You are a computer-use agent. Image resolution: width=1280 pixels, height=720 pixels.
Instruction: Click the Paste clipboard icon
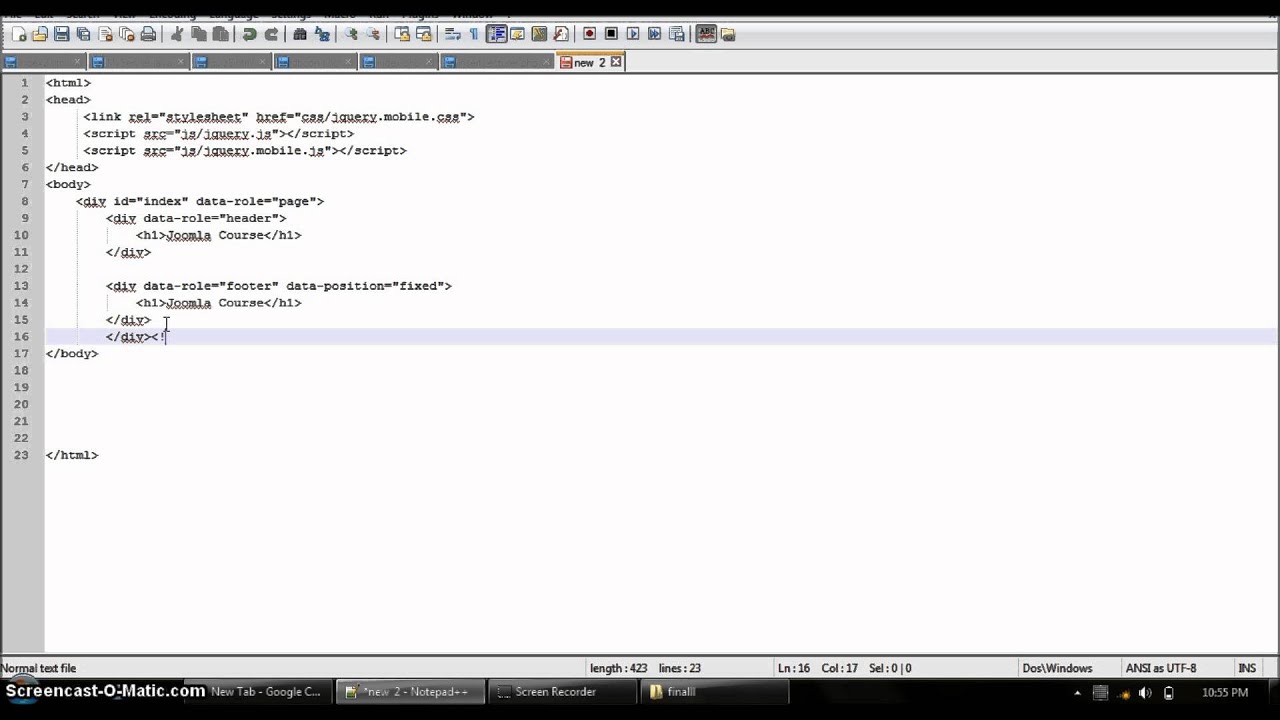[x=220, y=34]
